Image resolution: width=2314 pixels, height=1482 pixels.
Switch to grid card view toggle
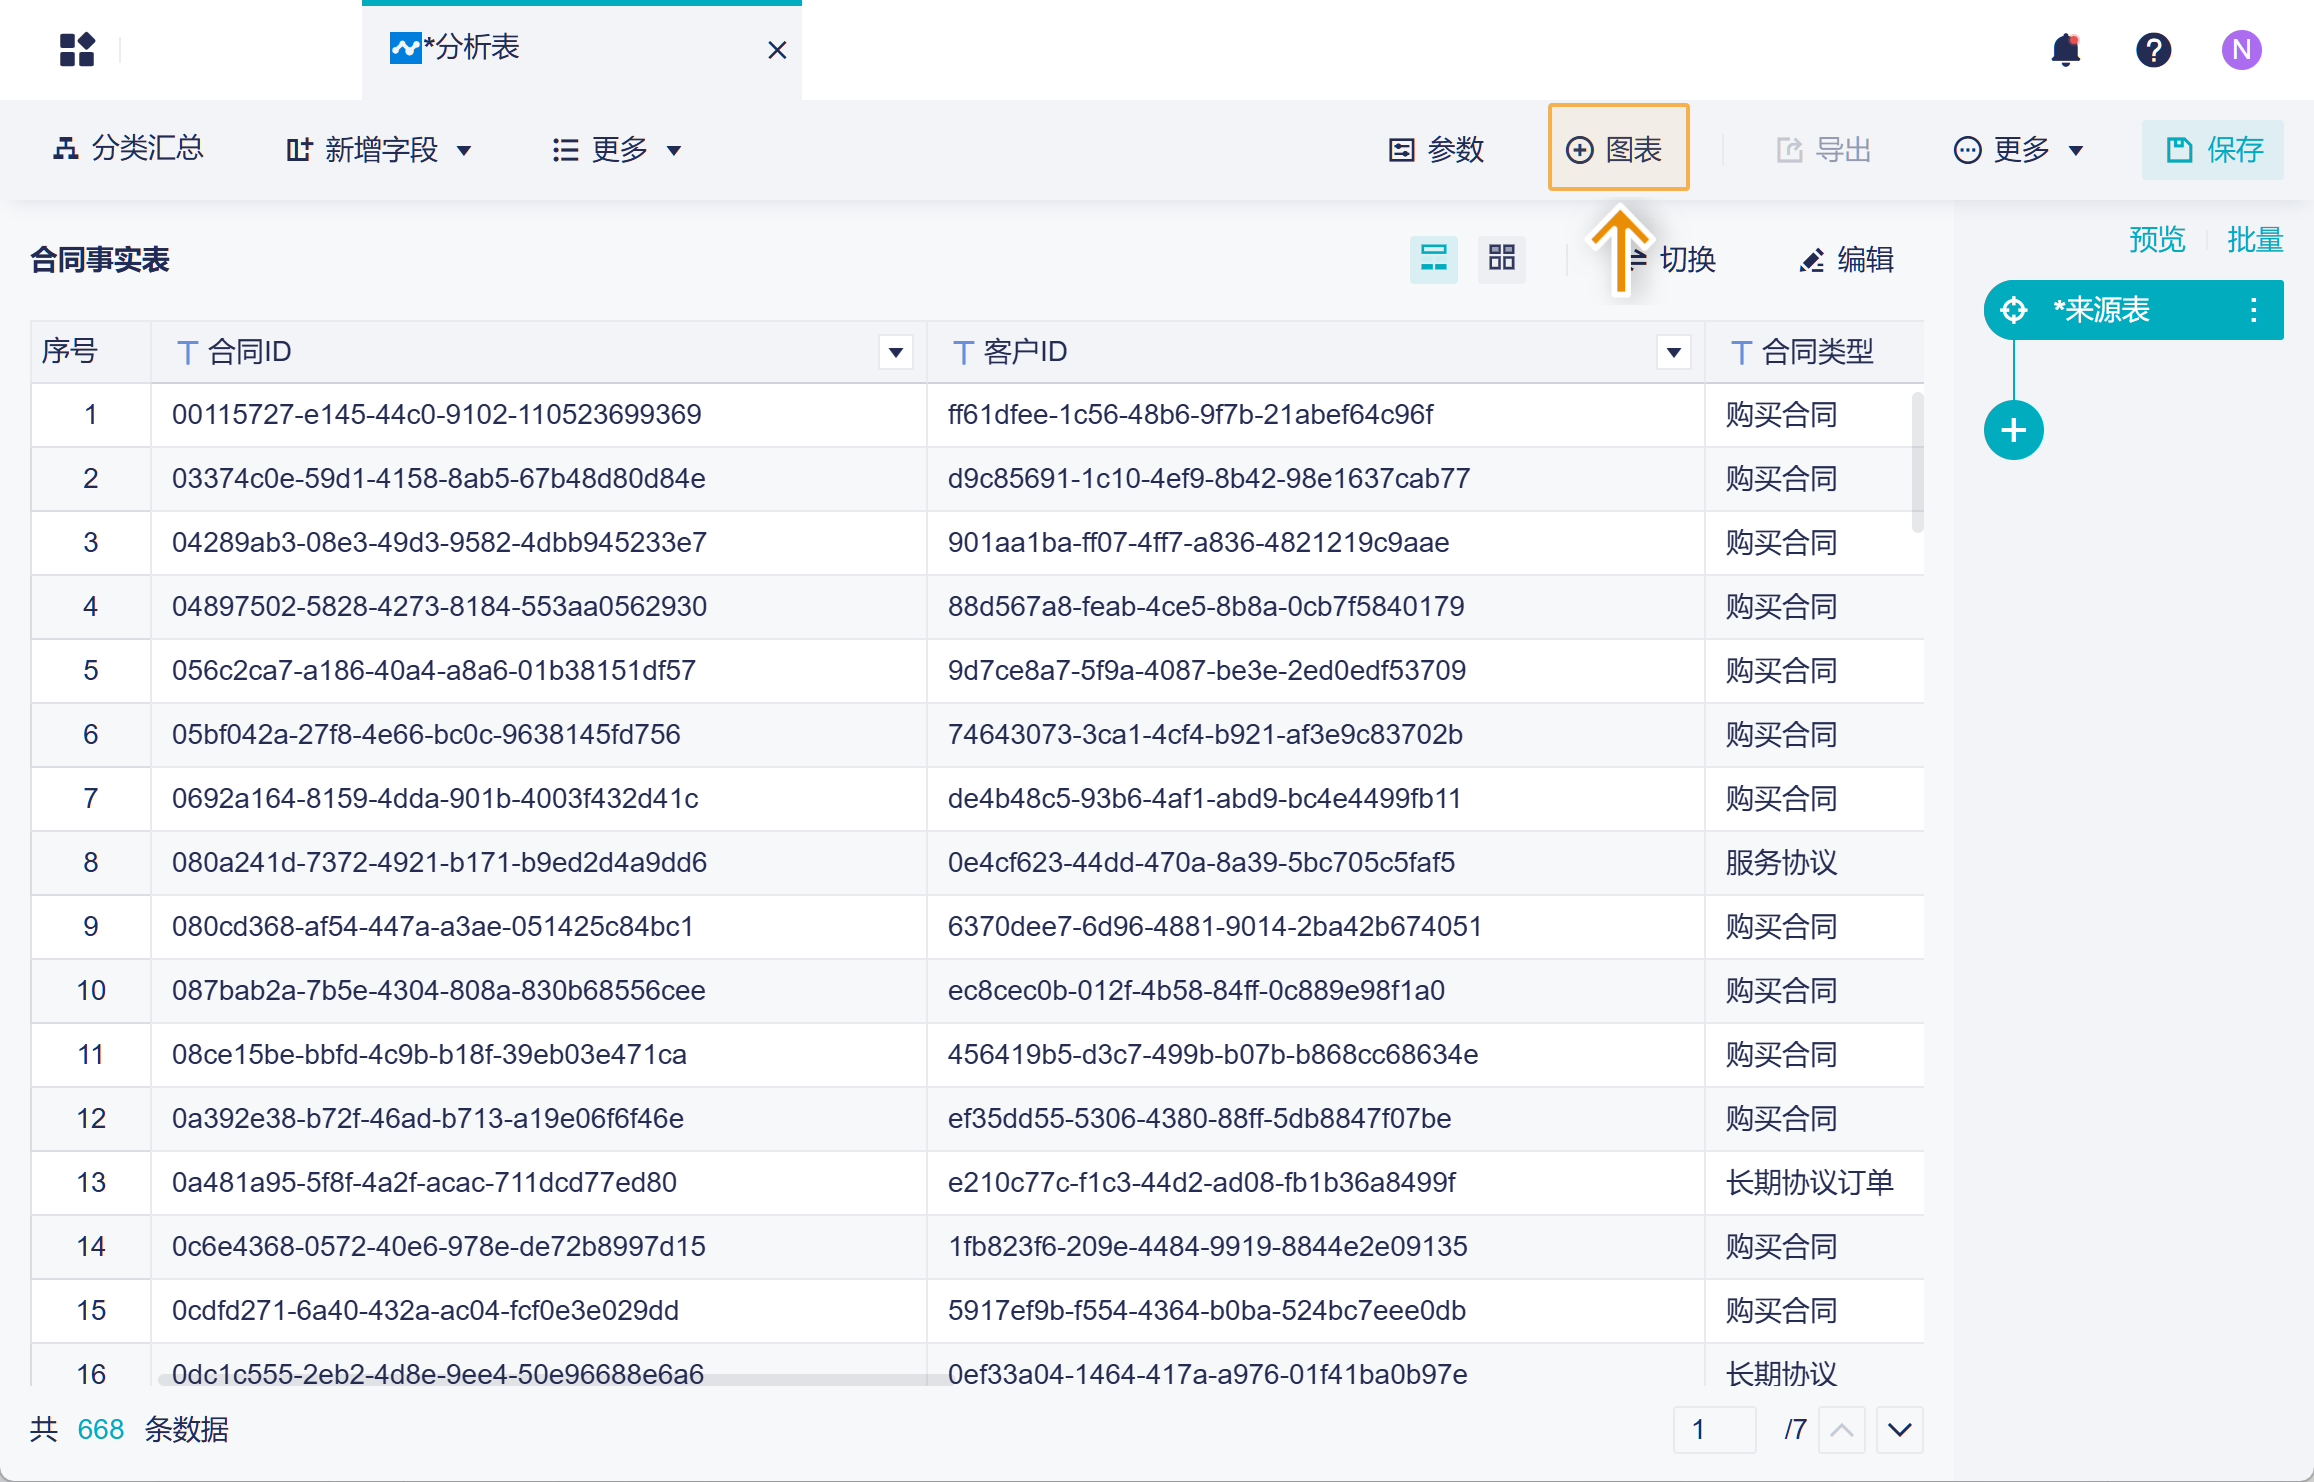click(1501, 259)
